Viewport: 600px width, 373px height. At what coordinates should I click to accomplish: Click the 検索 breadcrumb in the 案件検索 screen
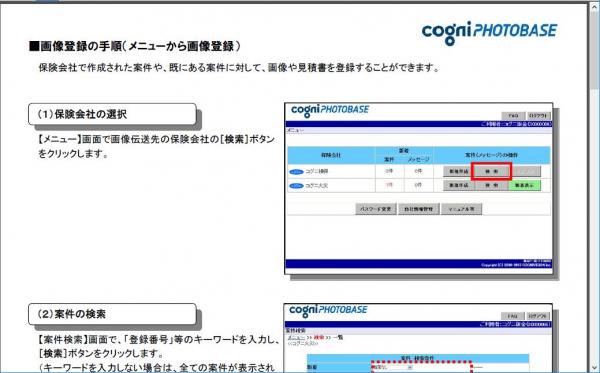(319, 338)
